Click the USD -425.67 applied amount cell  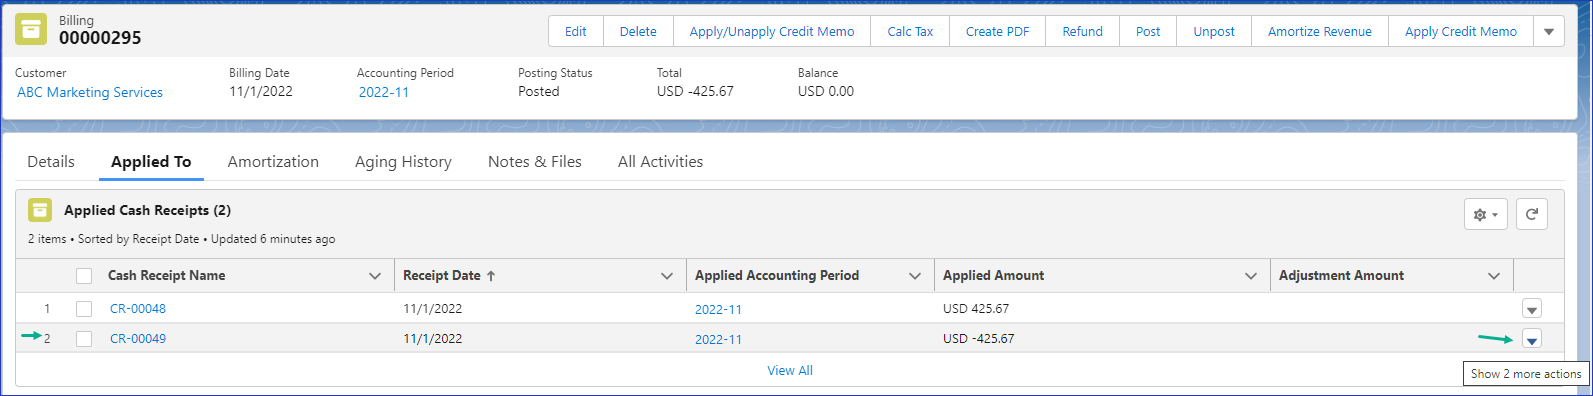pos(979,339)
